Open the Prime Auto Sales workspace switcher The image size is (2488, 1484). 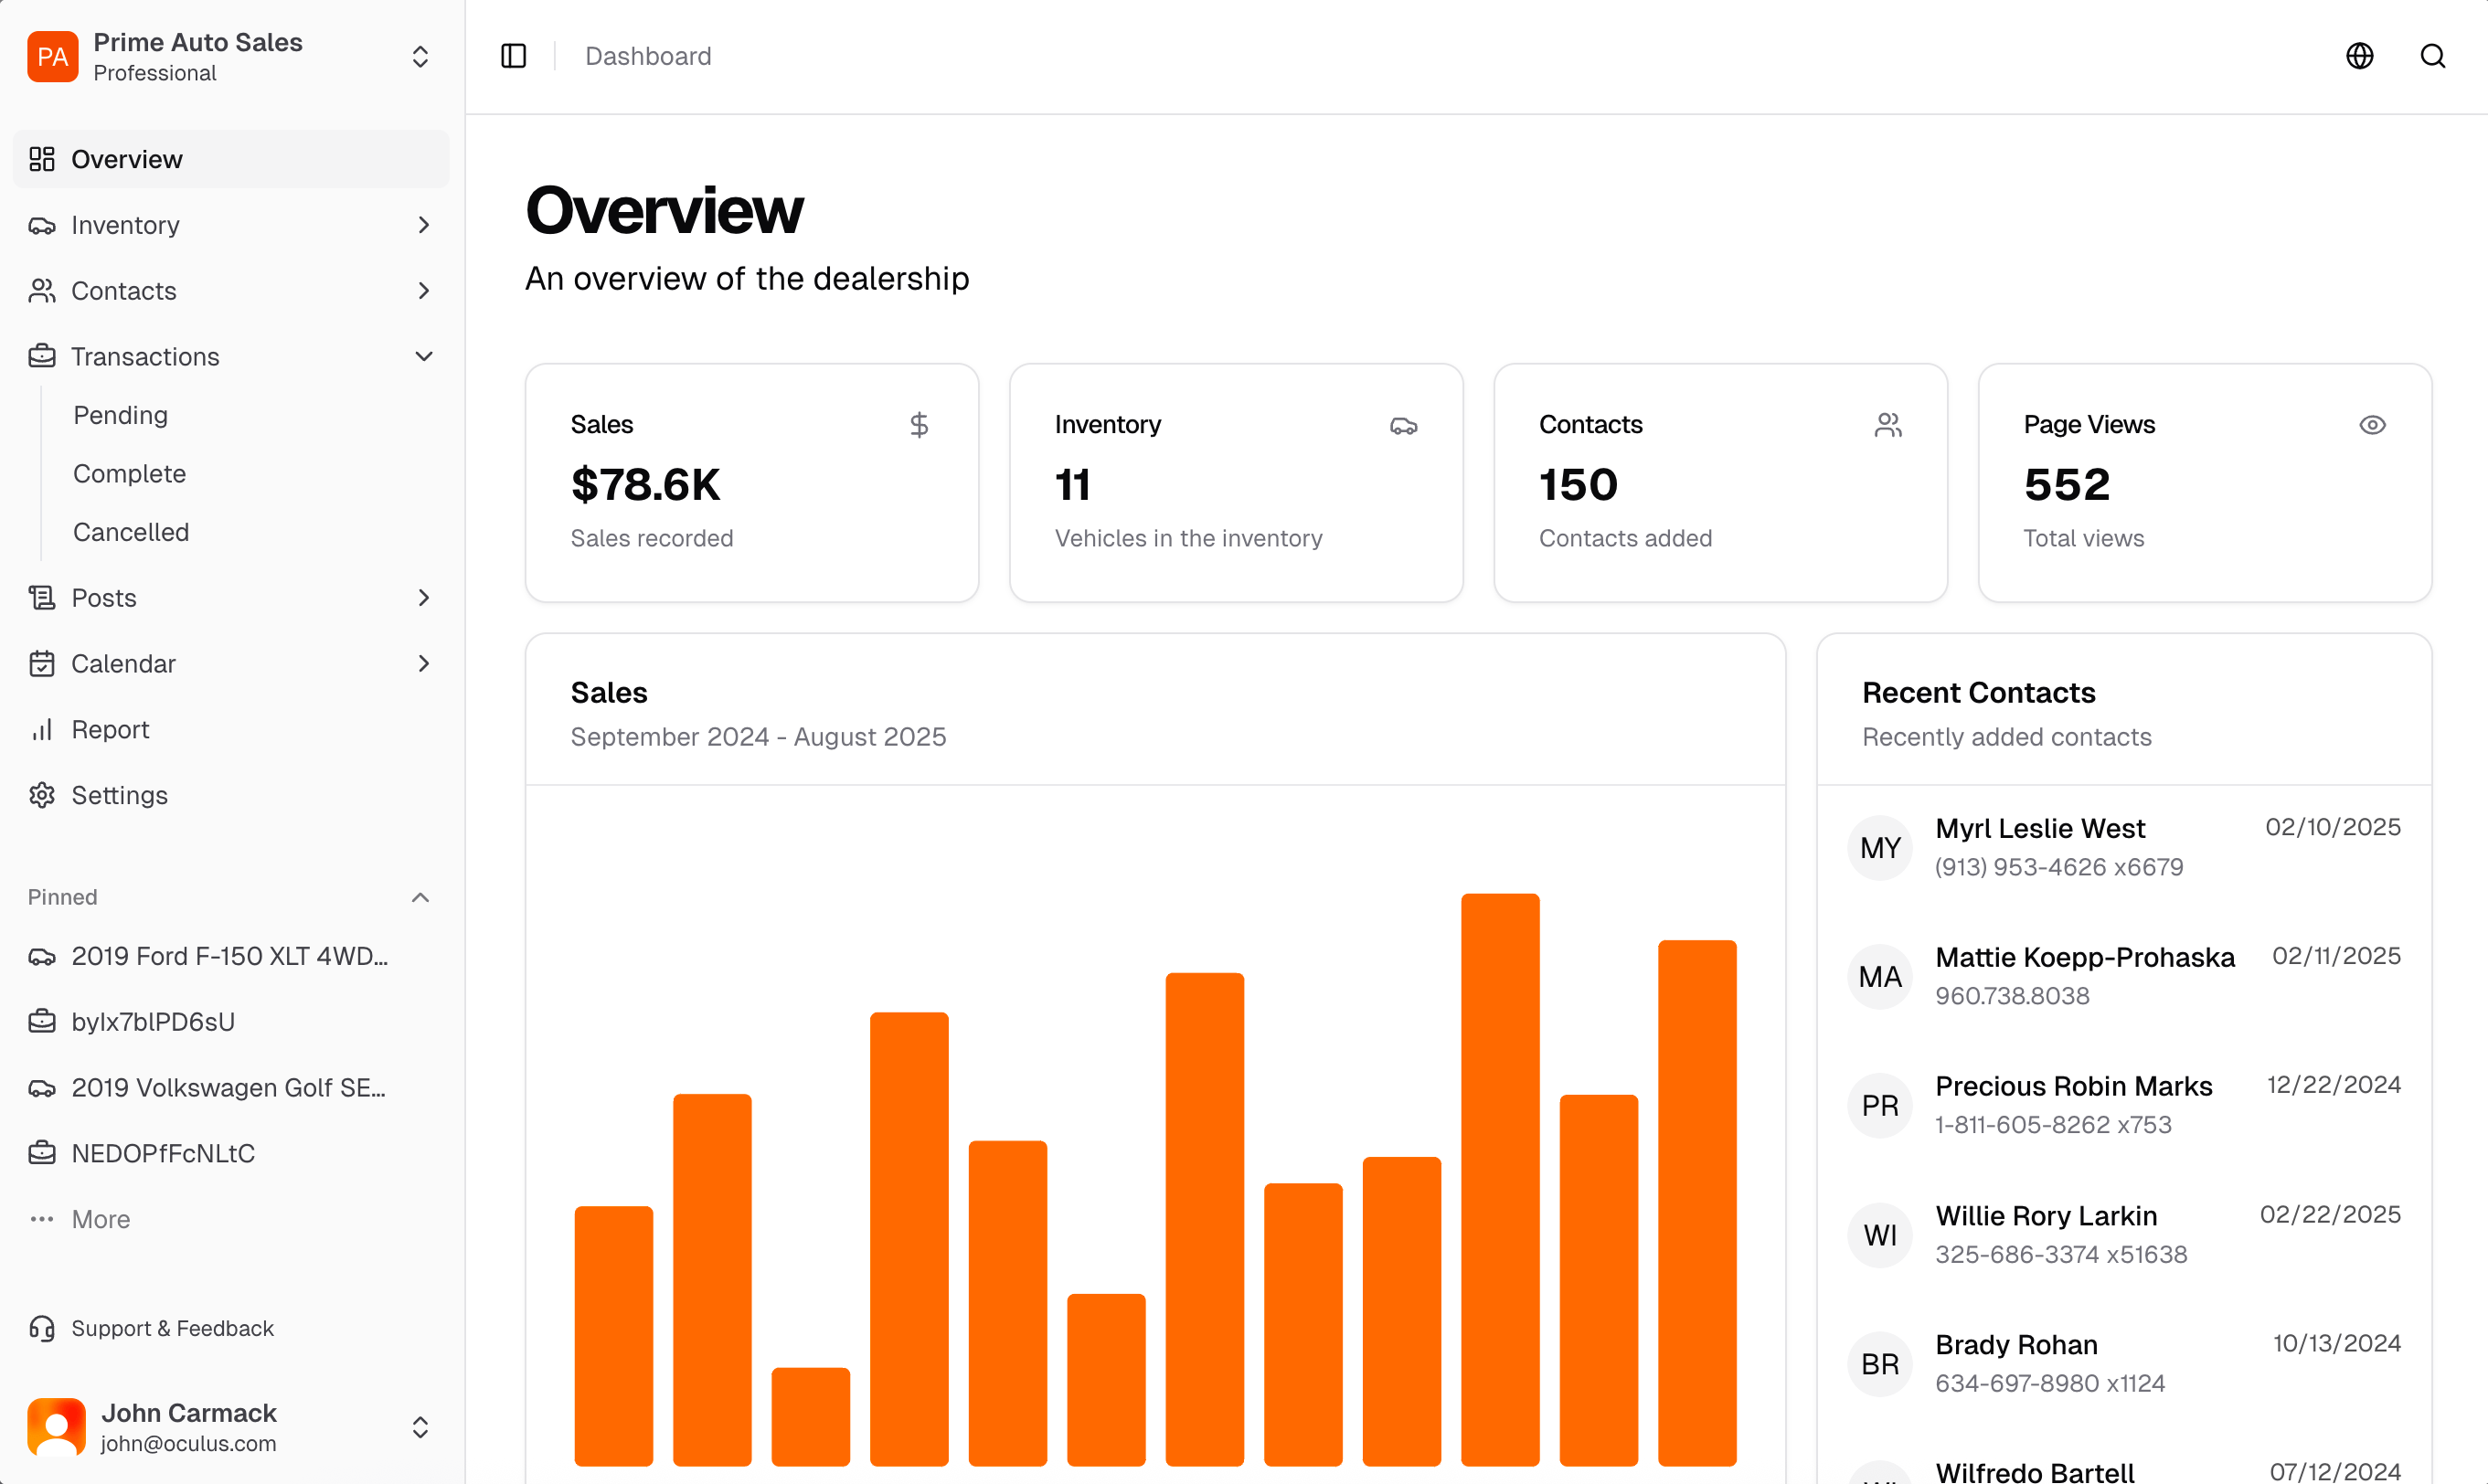[231, 56]
